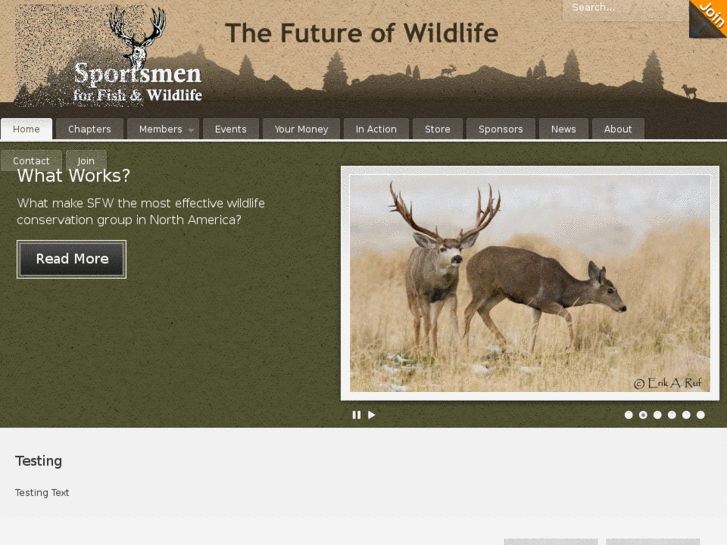Open the Store tab
This screenshot has width=727, height=545.
tap(437, 129)
